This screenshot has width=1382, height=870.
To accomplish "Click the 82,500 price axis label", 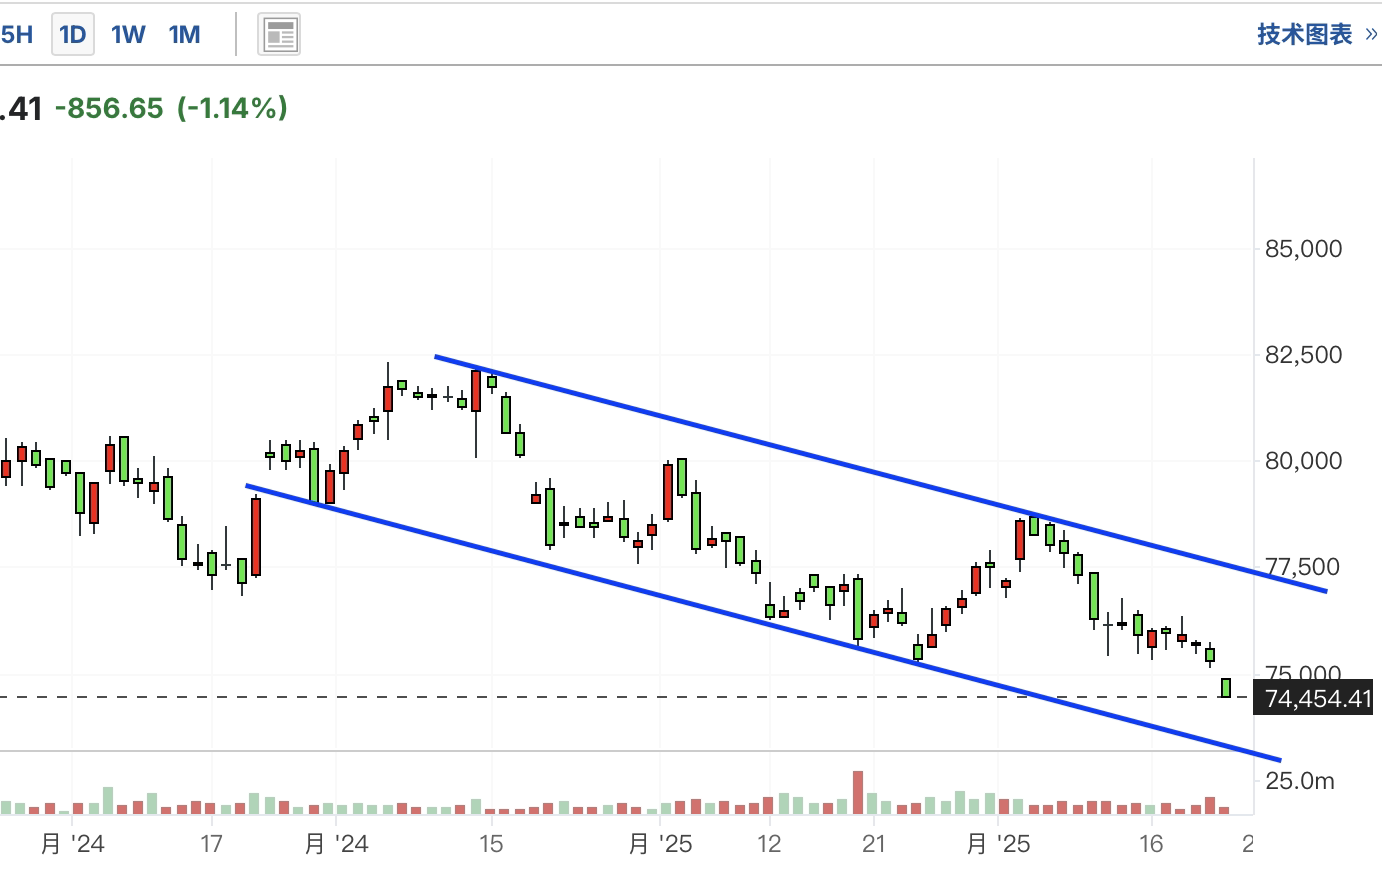I will [x=1303, y=355].
